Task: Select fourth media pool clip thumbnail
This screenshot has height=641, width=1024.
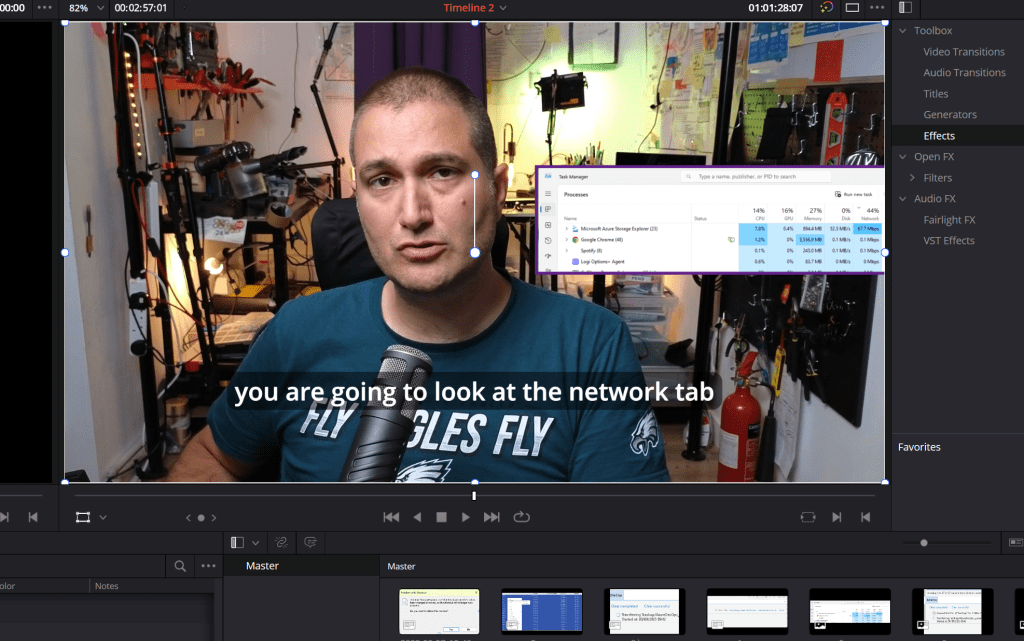Action: [x=746, y=612]
